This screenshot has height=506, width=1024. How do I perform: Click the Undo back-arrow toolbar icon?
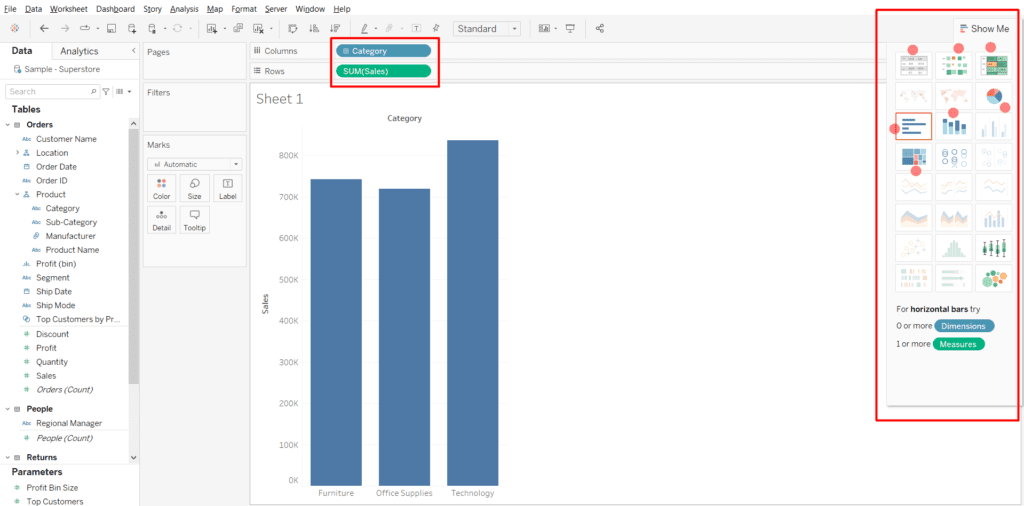(x=44, y=29)
